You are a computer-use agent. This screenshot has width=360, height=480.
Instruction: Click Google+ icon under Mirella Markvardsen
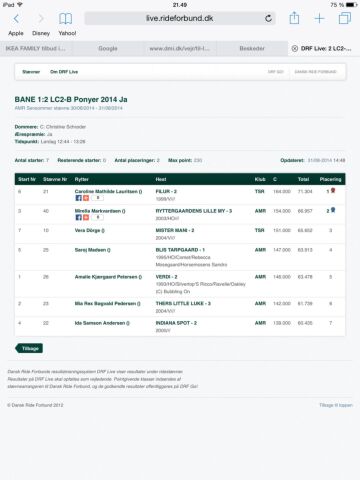point(86,217)
